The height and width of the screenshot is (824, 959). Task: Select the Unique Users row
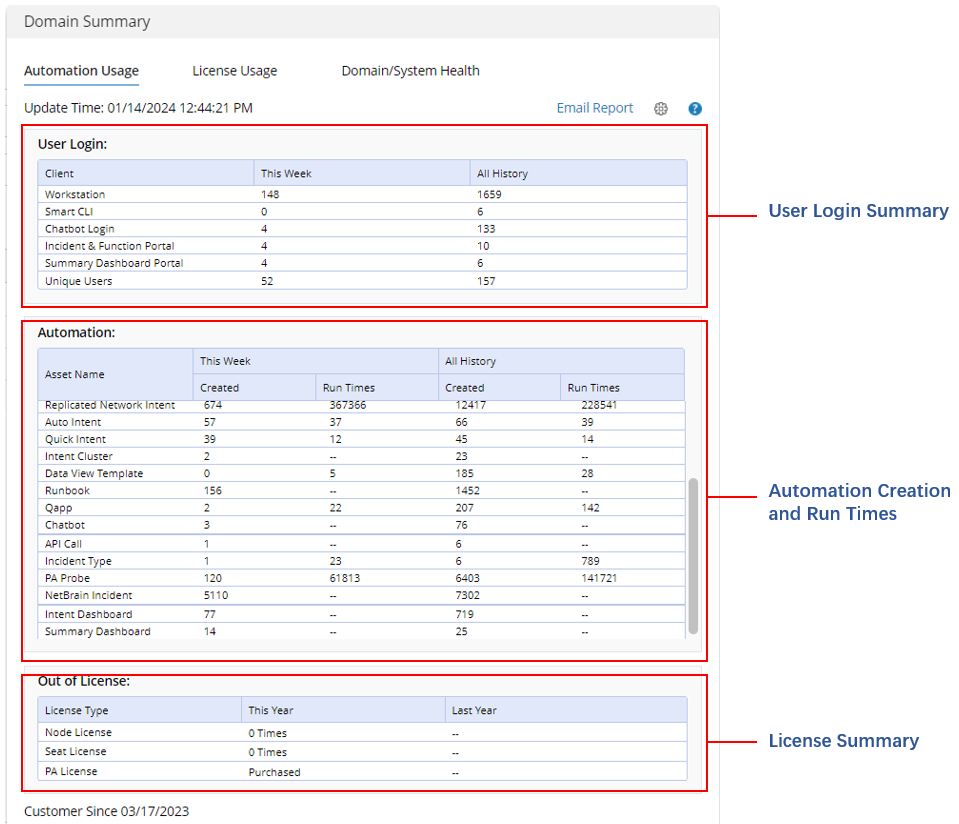[79, 282]
